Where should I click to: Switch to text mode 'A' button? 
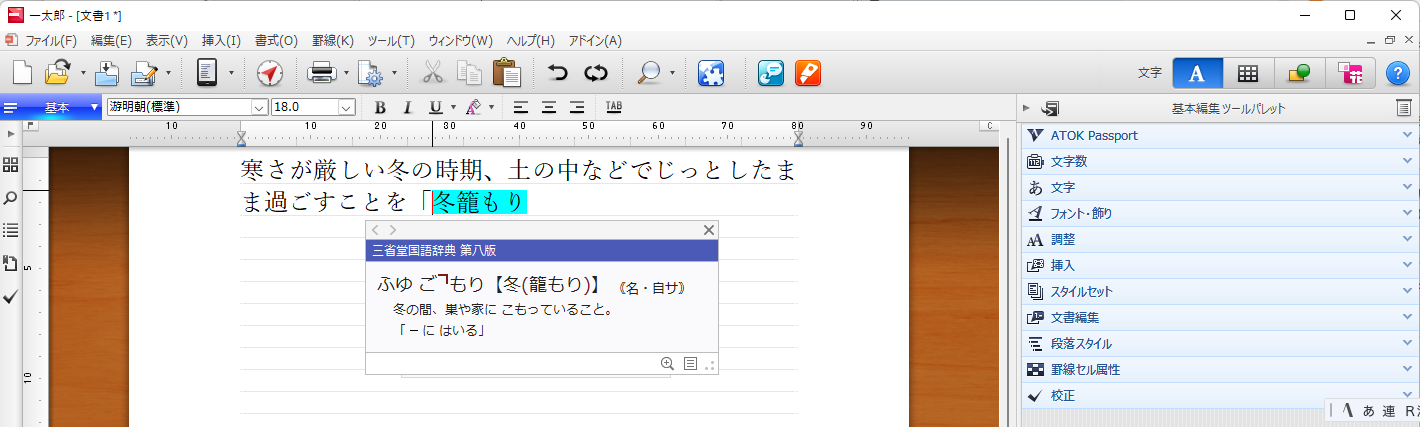tap(1197, 73)
